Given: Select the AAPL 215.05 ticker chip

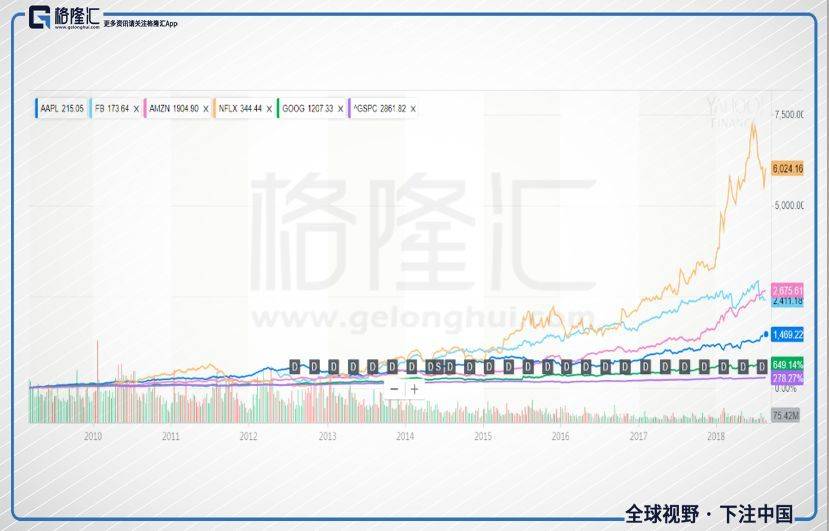Looking at the screenshot, I should point(61,108).
